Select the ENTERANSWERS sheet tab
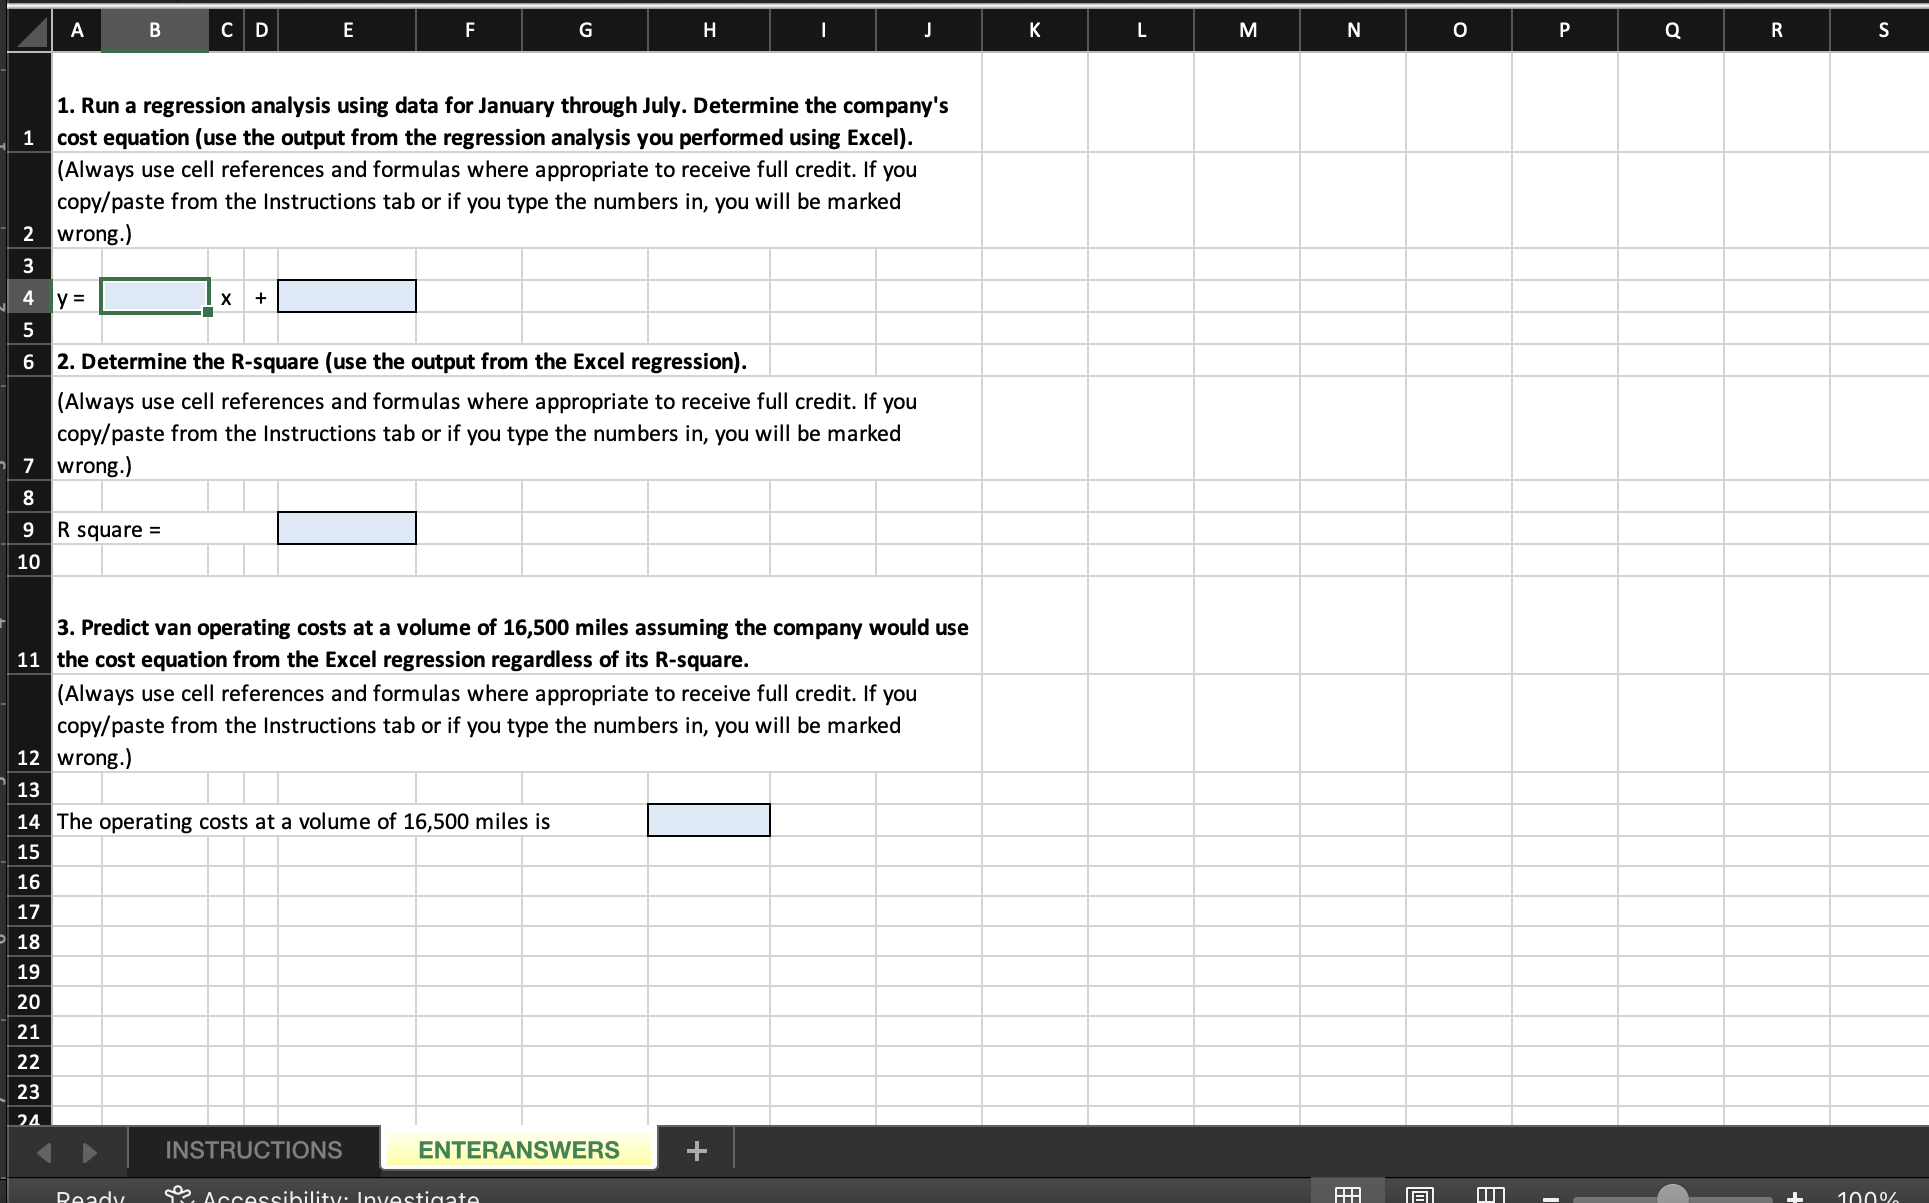The image size is (1929, 1203). [x=518, y=1150]
